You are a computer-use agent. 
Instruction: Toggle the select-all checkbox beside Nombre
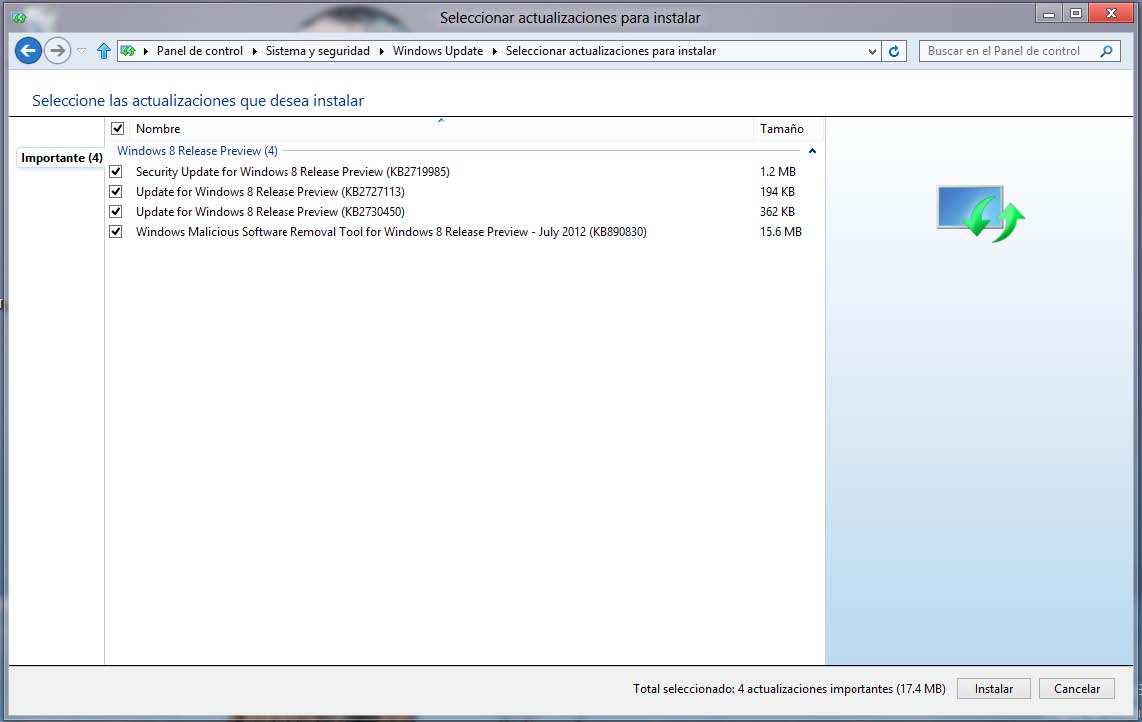[x=117, y=129]
